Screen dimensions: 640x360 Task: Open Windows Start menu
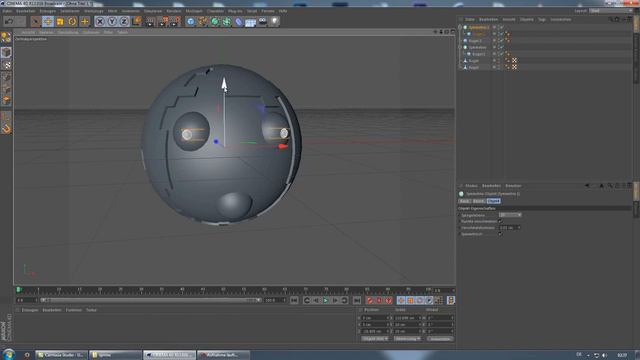pos(8,354)
